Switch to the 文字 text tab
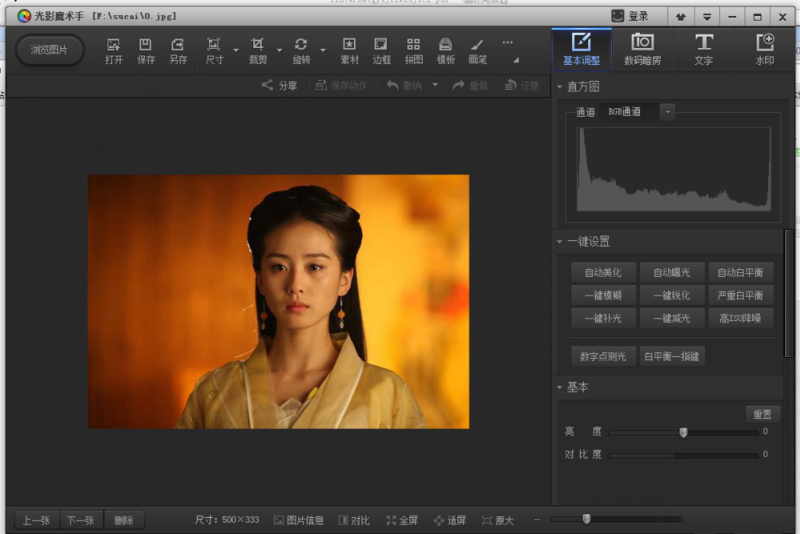Viewport: 800px width, 534px height. coord(704,49)
